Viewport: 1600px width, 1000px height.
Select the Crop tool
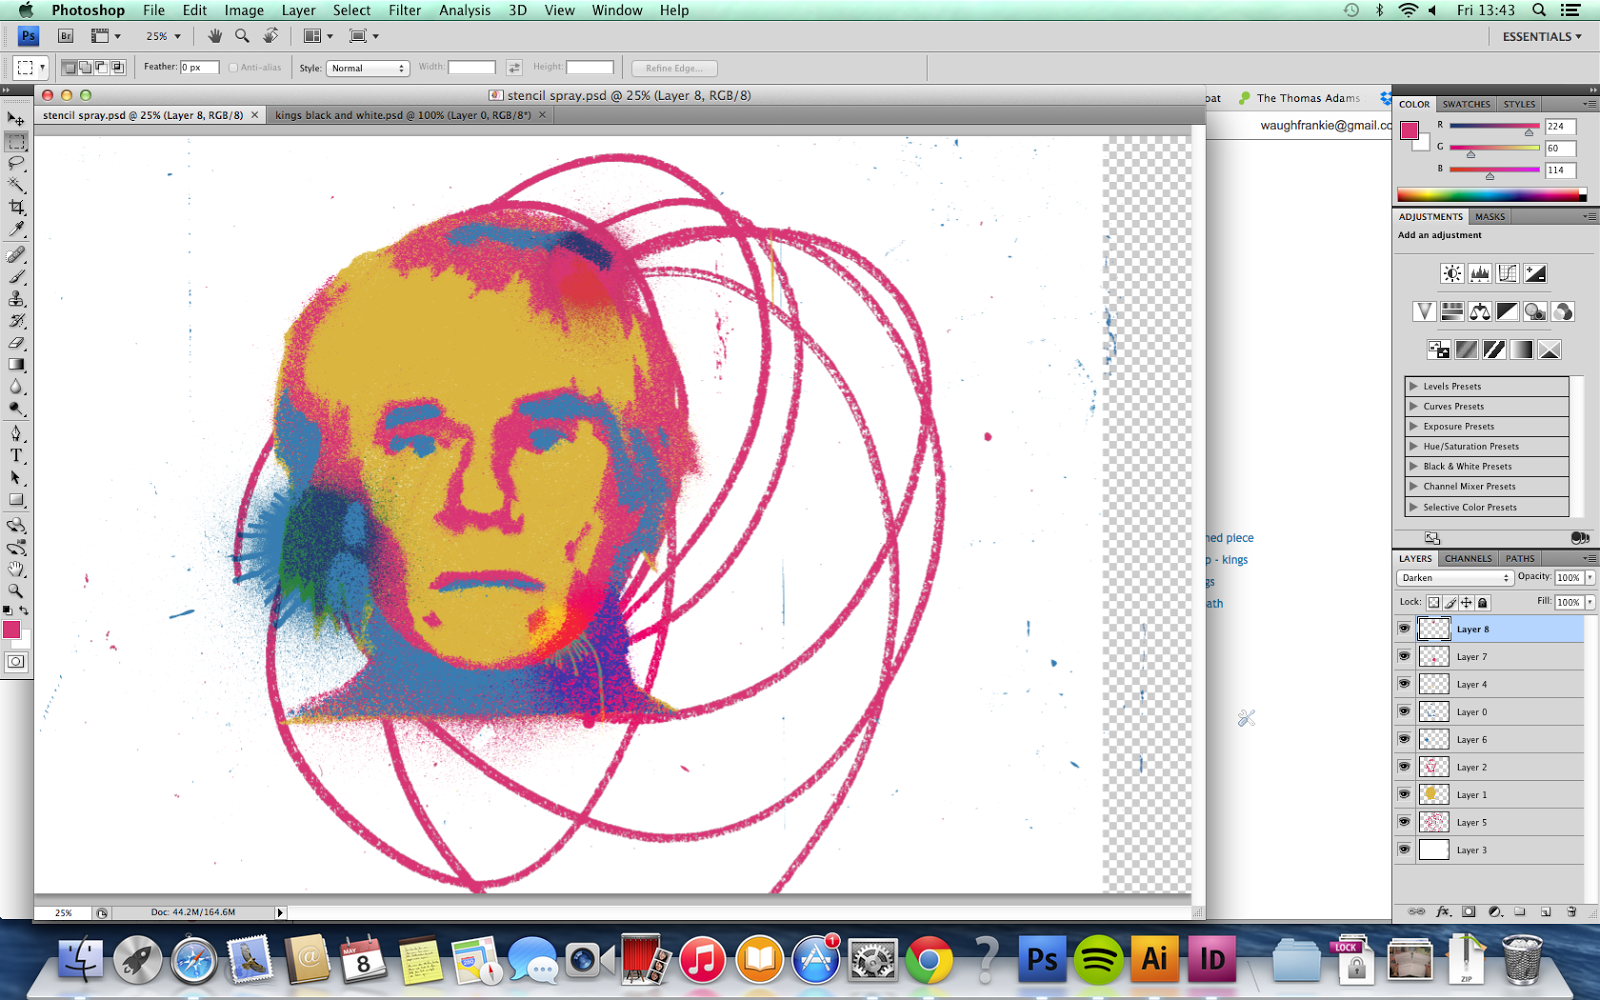[x=16, y=207]
